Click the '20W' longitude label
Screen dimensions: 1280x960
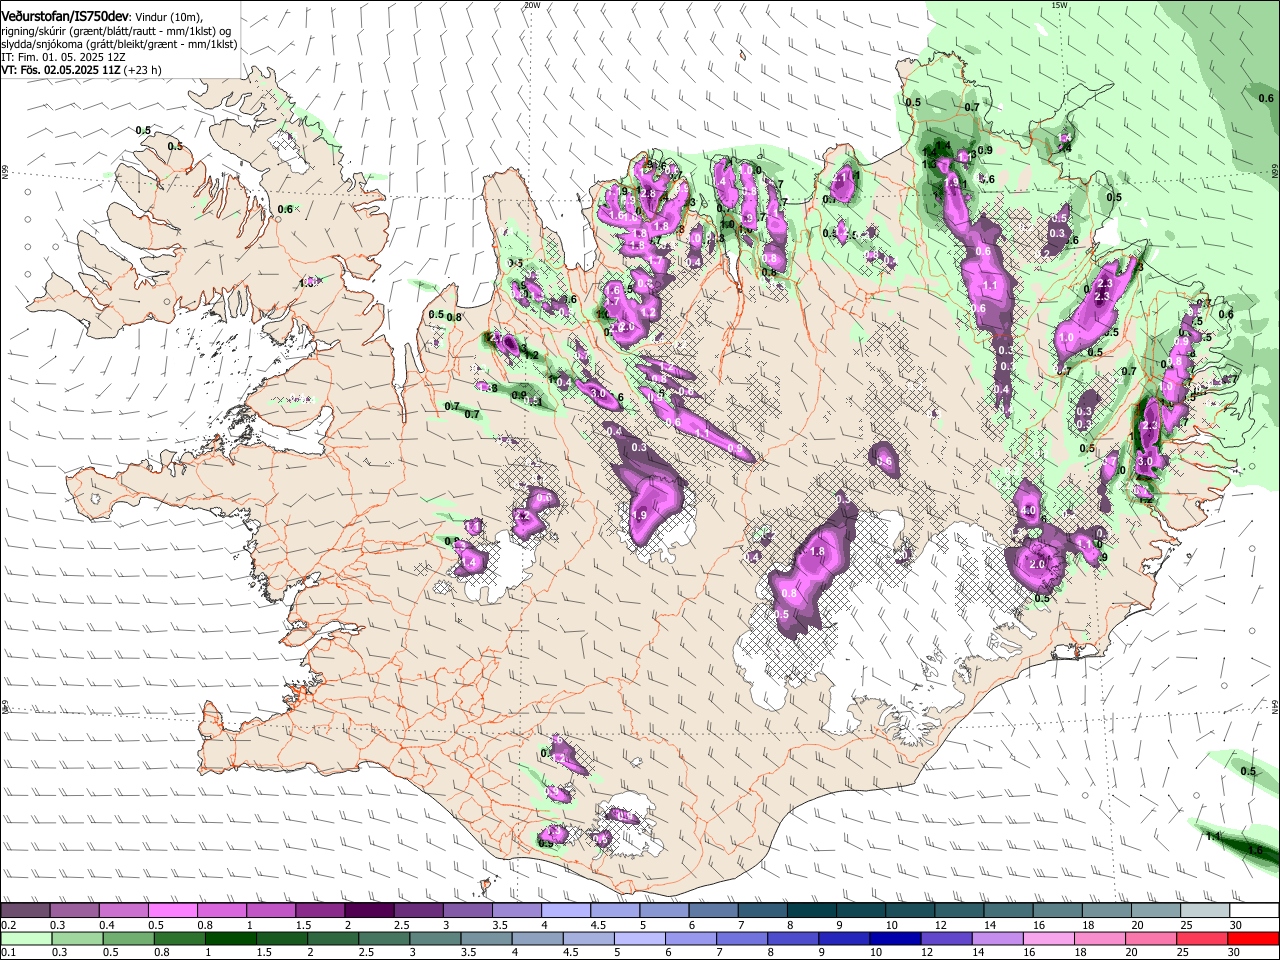[x=531, y=4]
